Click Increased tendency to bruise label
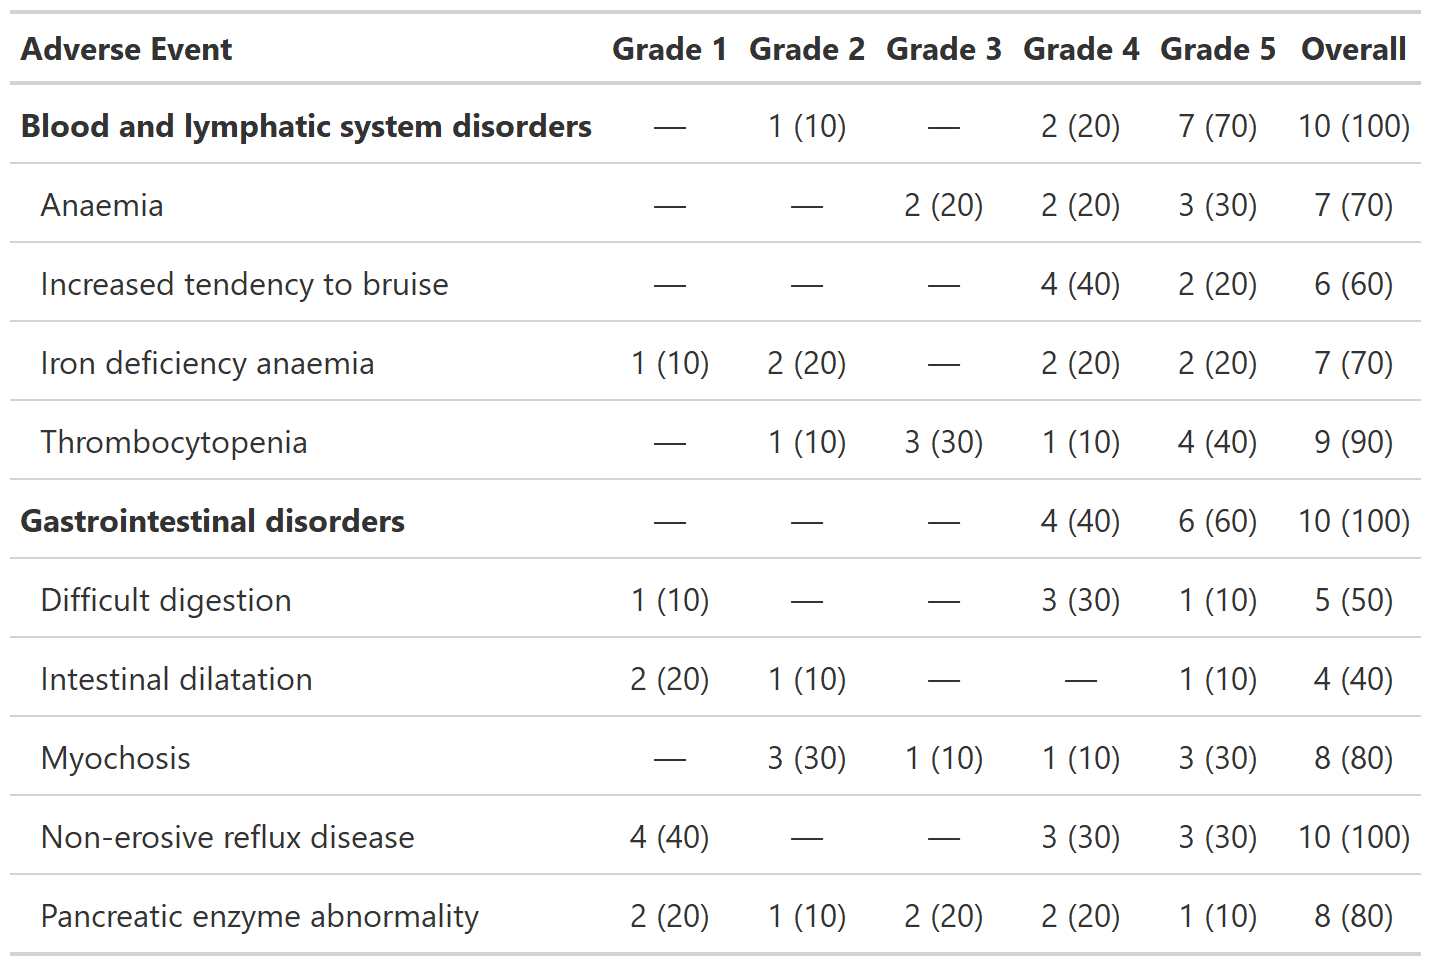The width and height of the screenshot is (1431, 966). [244, 284]
